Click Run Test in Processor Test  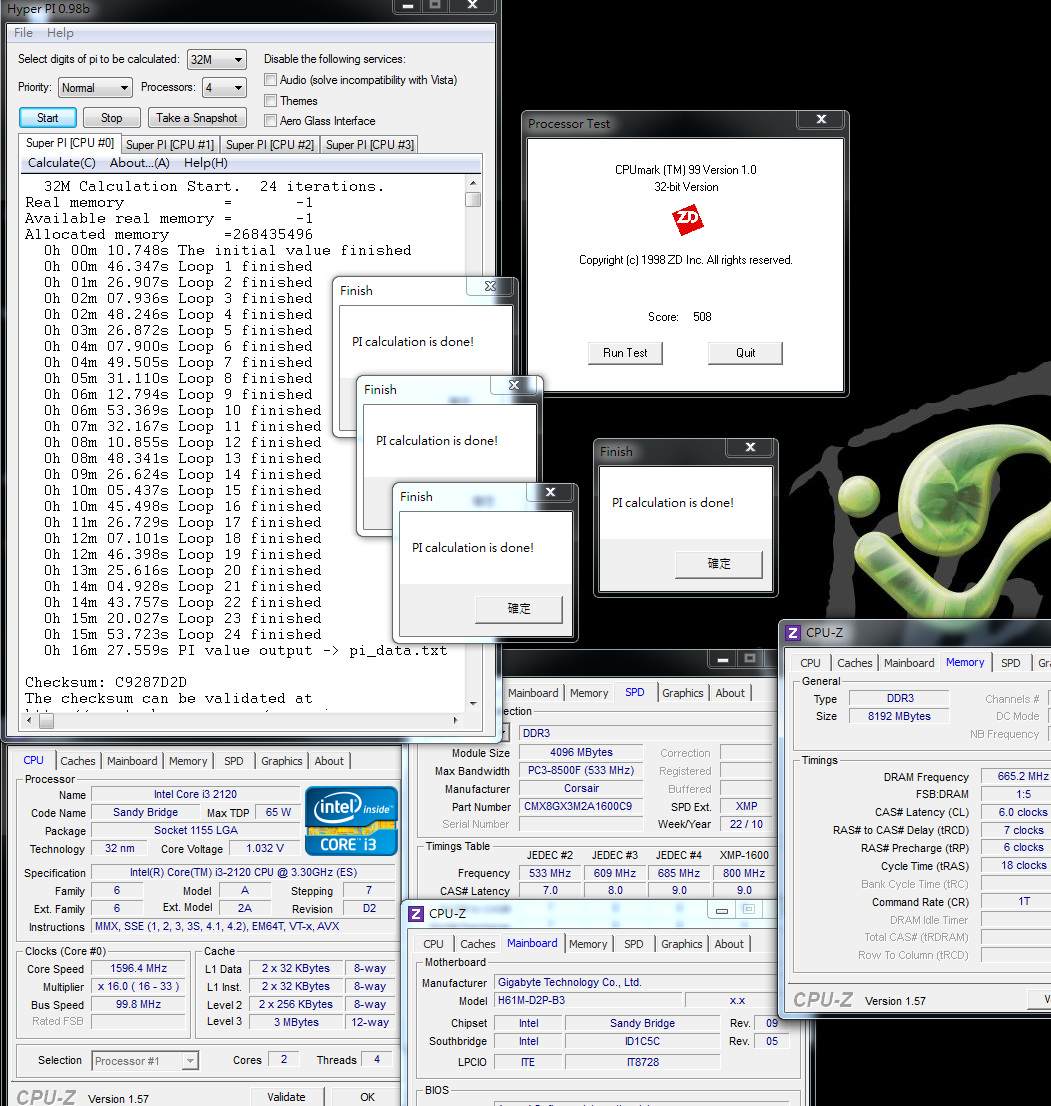[625, 353]
